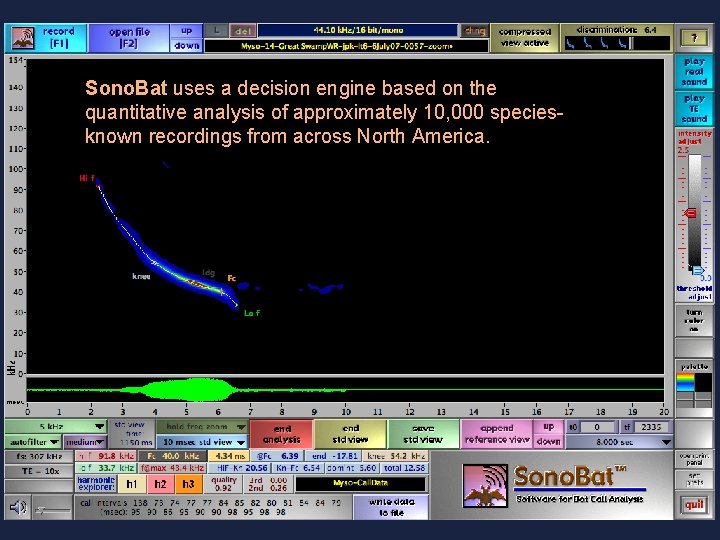Viewport: 720px width, 540px height.
Task: Click the t0 input field
Action: (596, 427)
